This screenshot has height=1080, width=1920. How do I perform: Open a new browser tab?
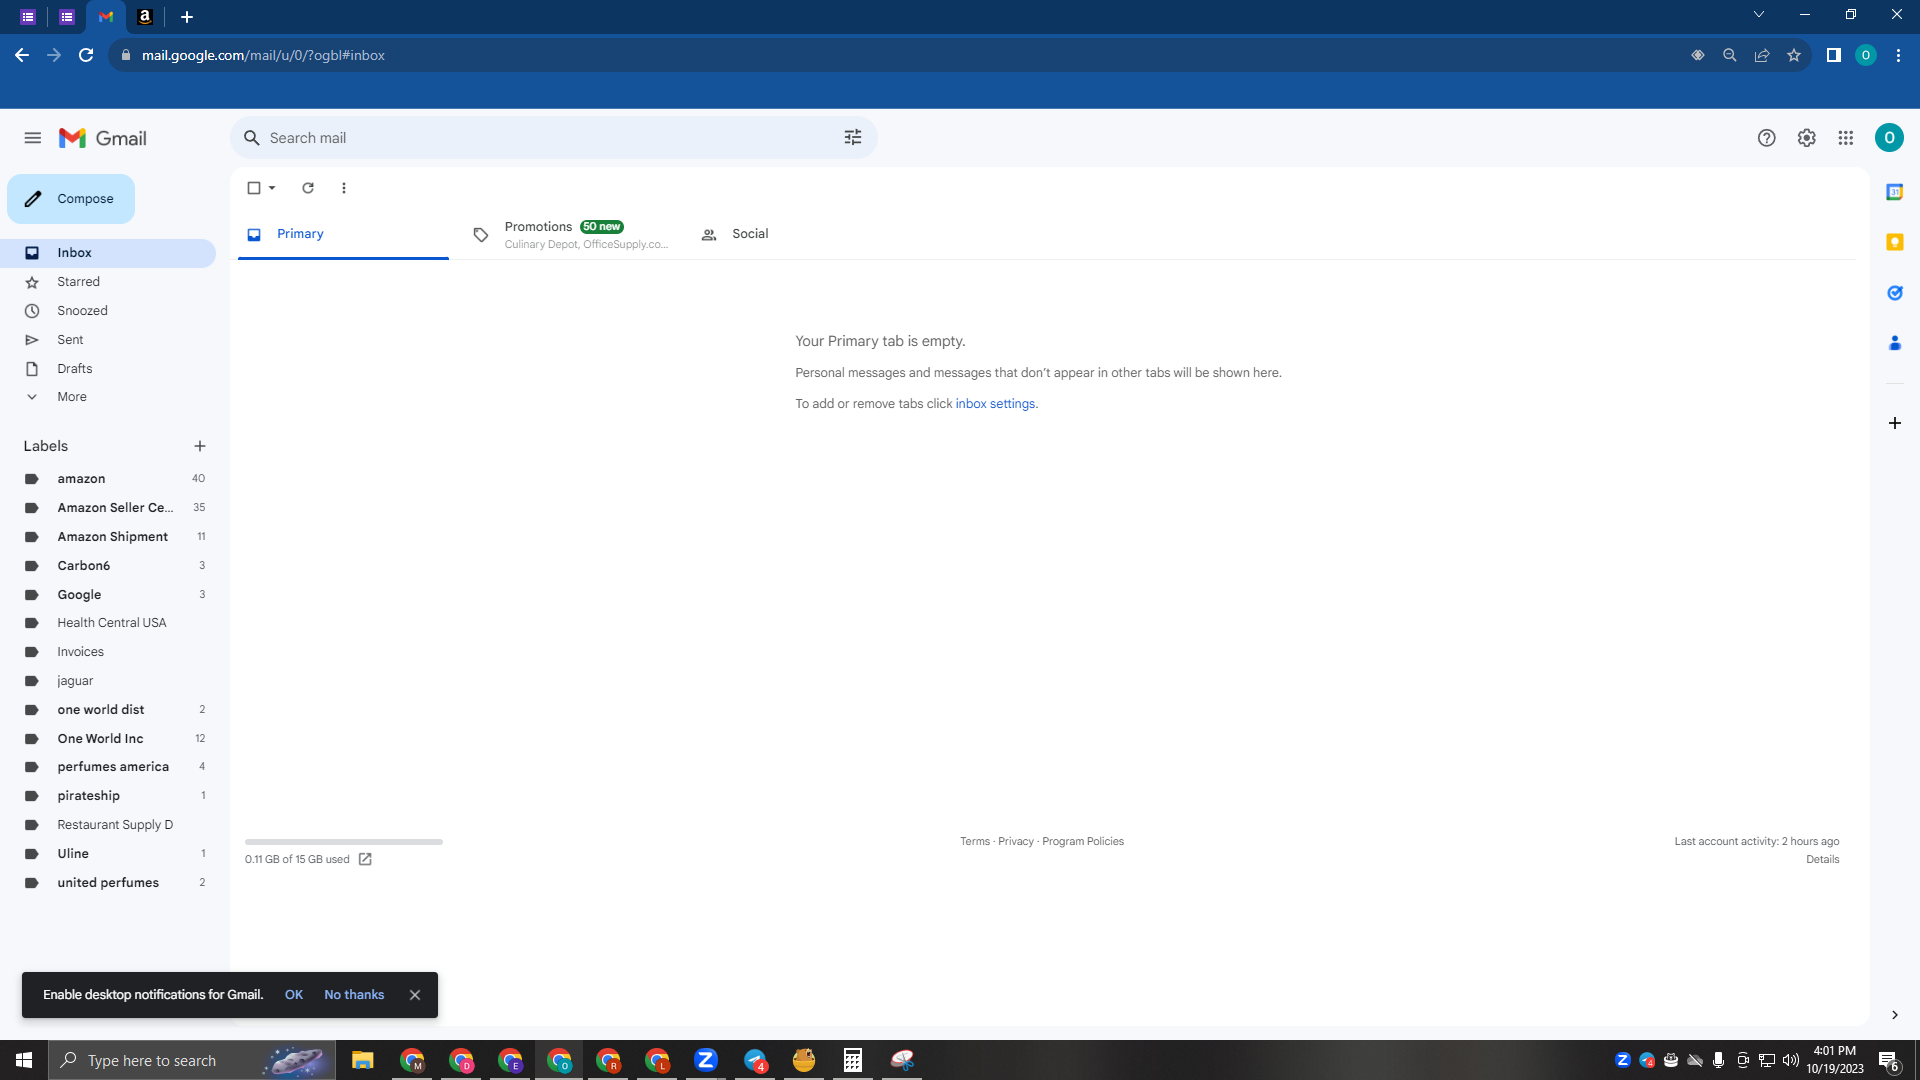[x=187, y=17]
